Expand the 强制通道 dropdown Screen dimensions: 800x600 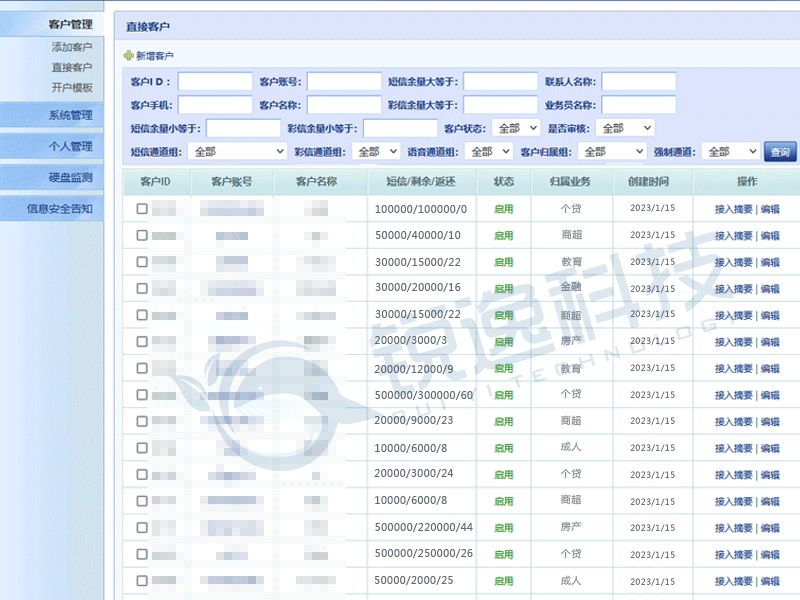pos(730,152)
